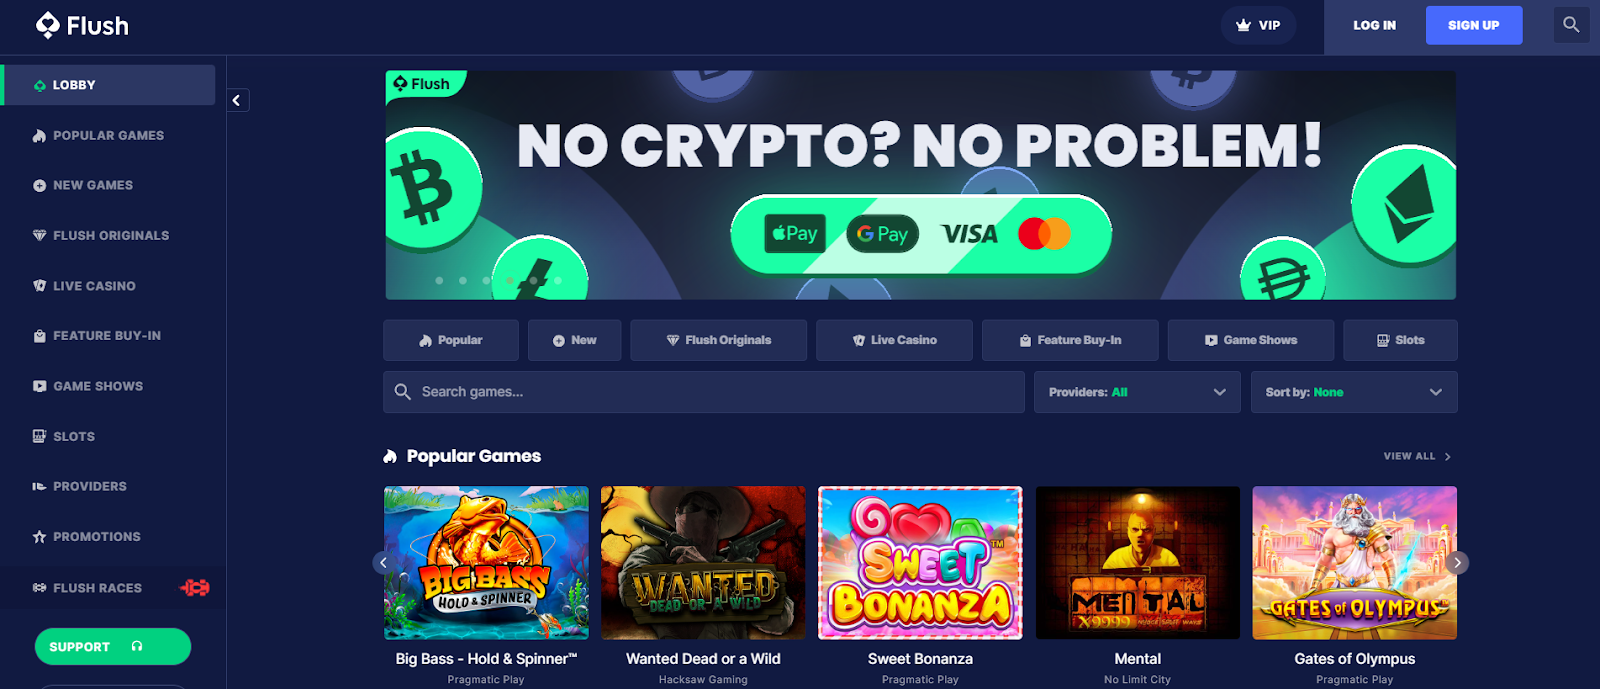The width and height of the screenshot is (1600, 689).
Task: Select the second banner carousel dot
Action: pyautogui.click(x=463, y=281)
